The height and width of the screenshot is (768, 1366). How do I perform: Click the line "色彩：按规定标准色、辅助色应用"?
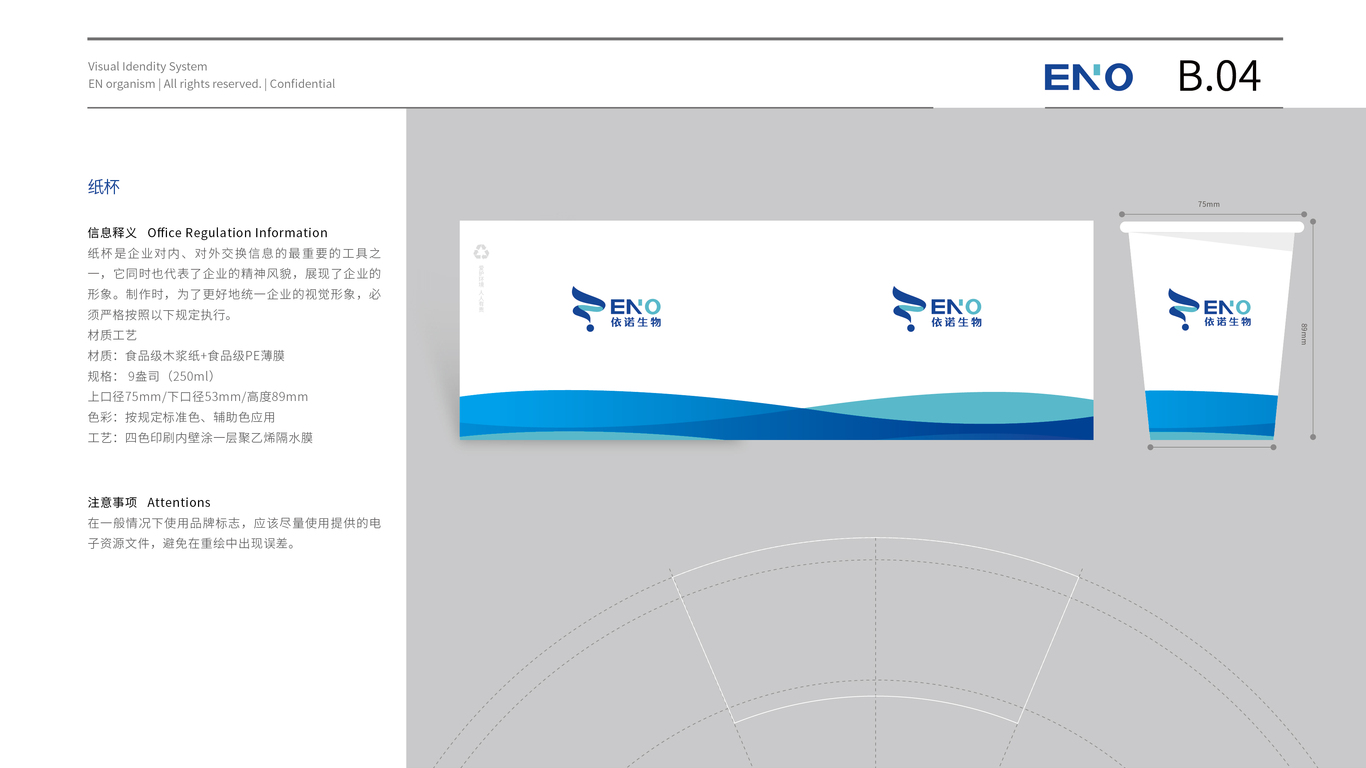click(181, 417)
